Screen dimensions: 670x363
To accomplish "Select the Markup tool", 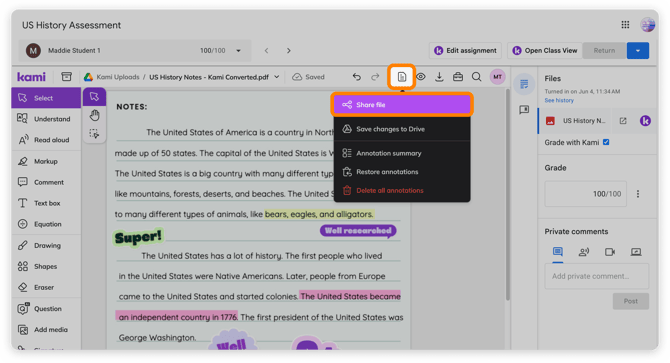I will pyautogui.click(x=46, y=161).
